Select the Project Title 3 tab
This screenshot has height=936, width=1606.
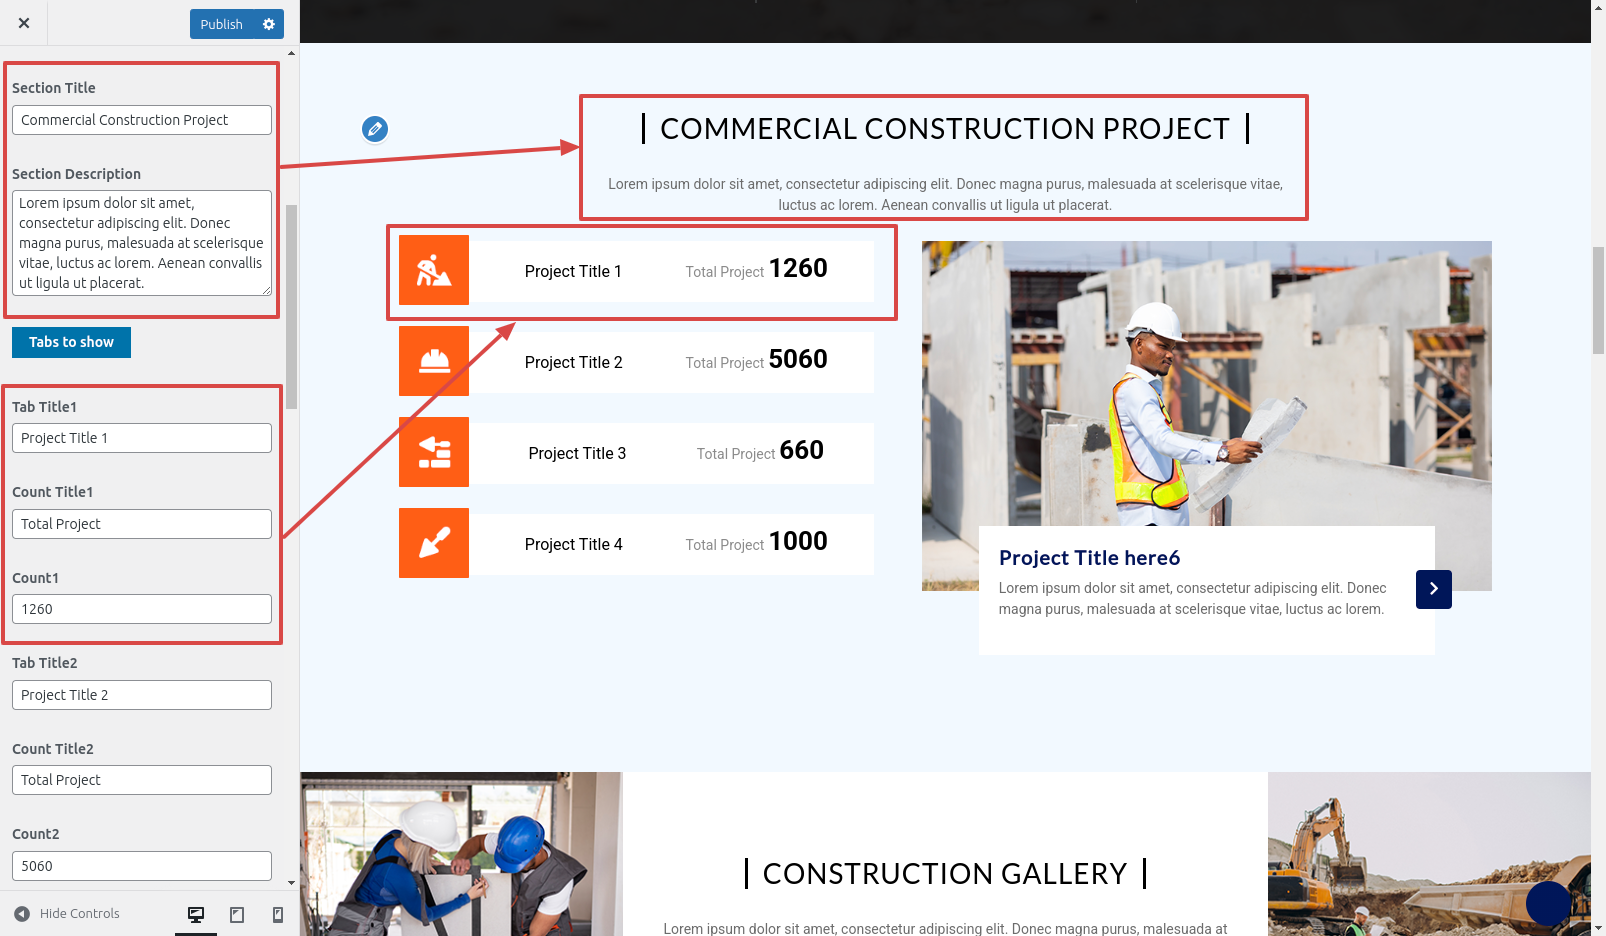tap(636, 453)
